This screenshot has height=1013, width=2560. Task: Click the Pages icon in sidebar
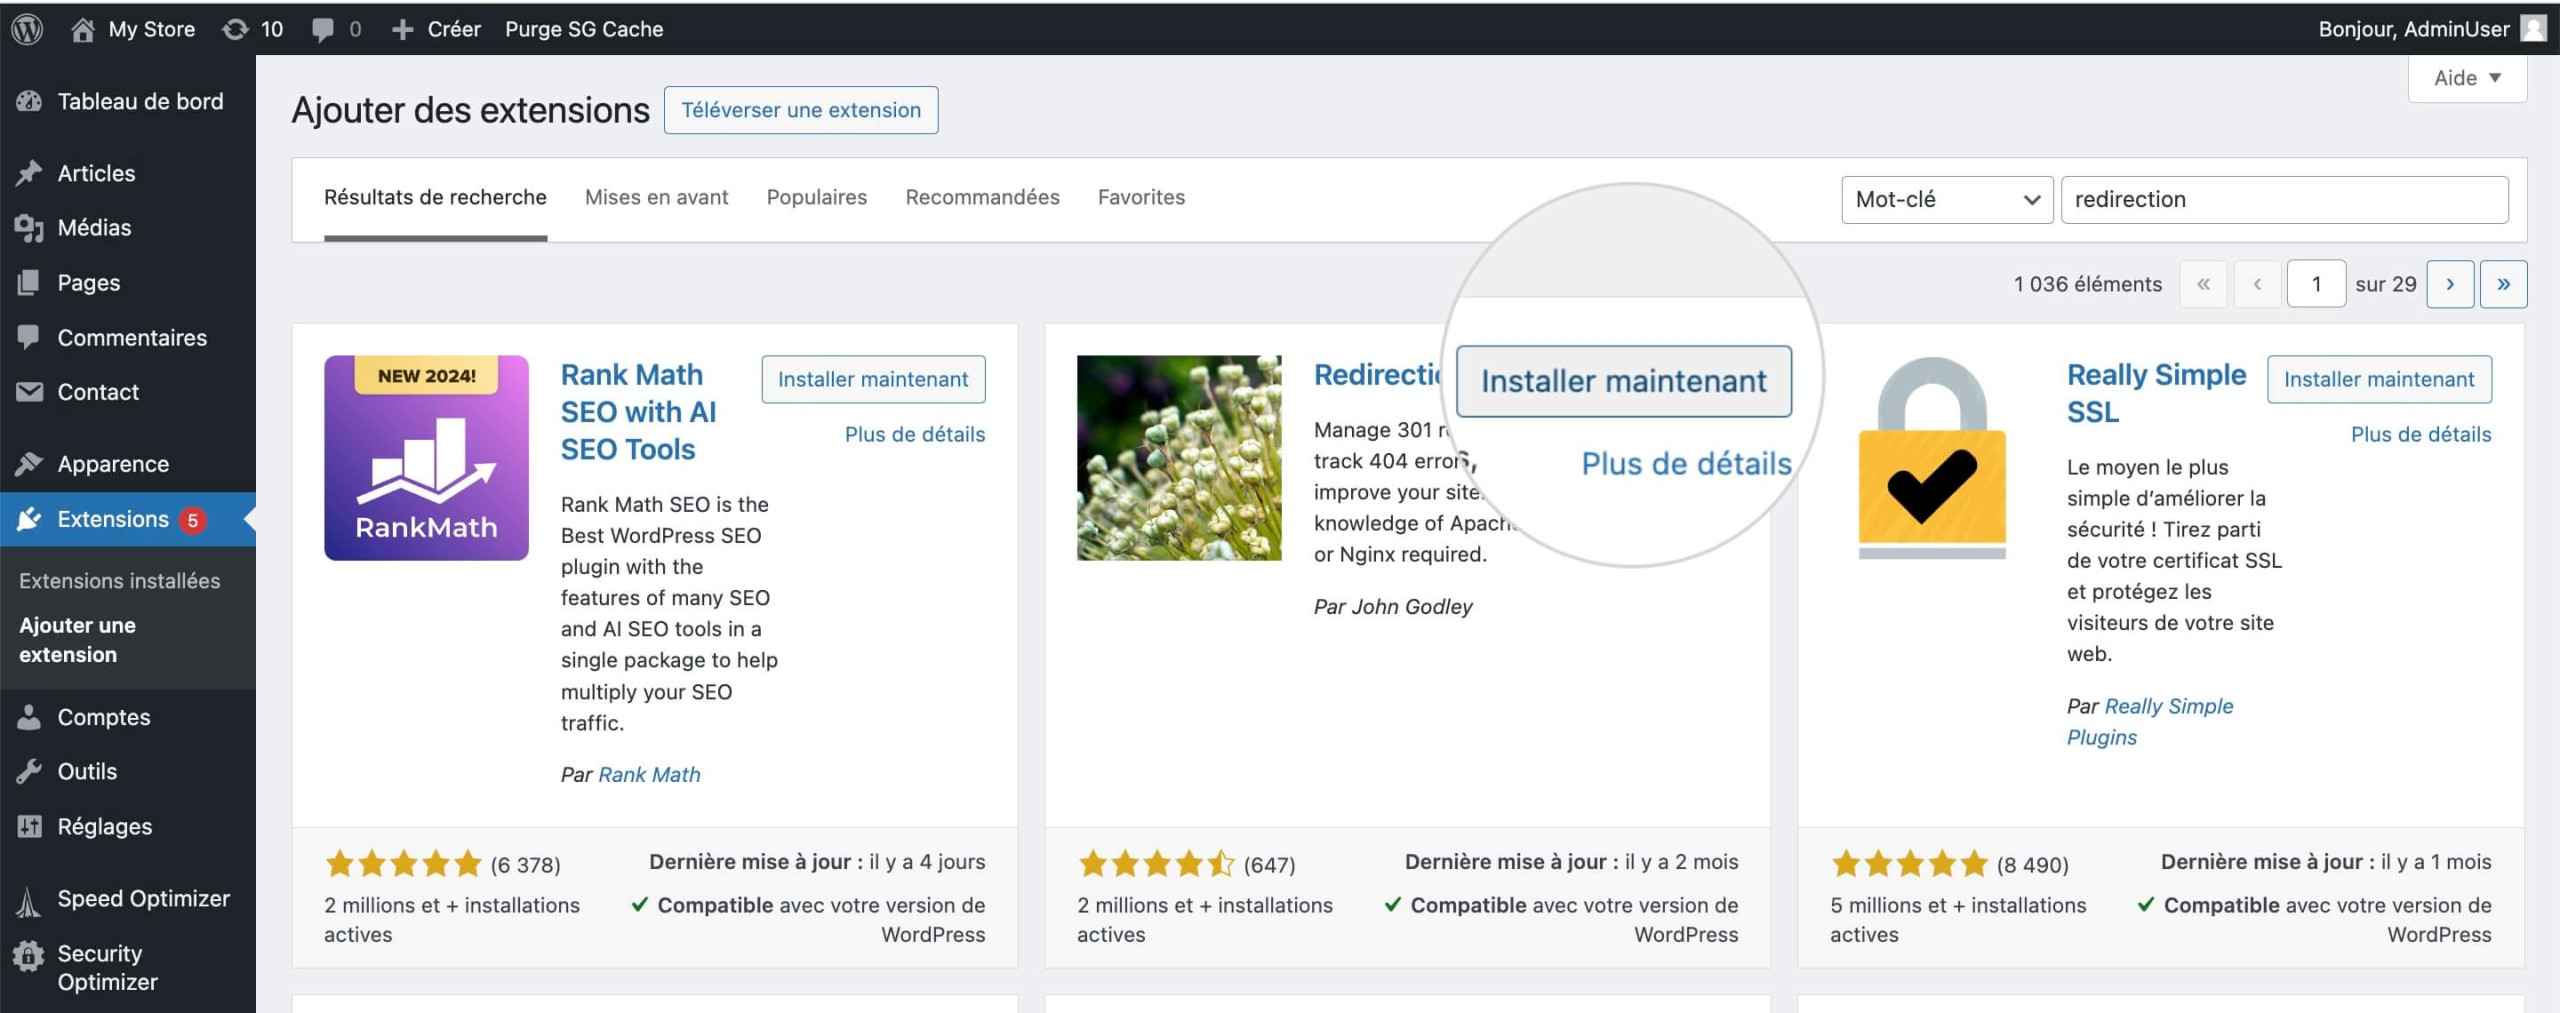pyautogui.click(x=29, y=283)
